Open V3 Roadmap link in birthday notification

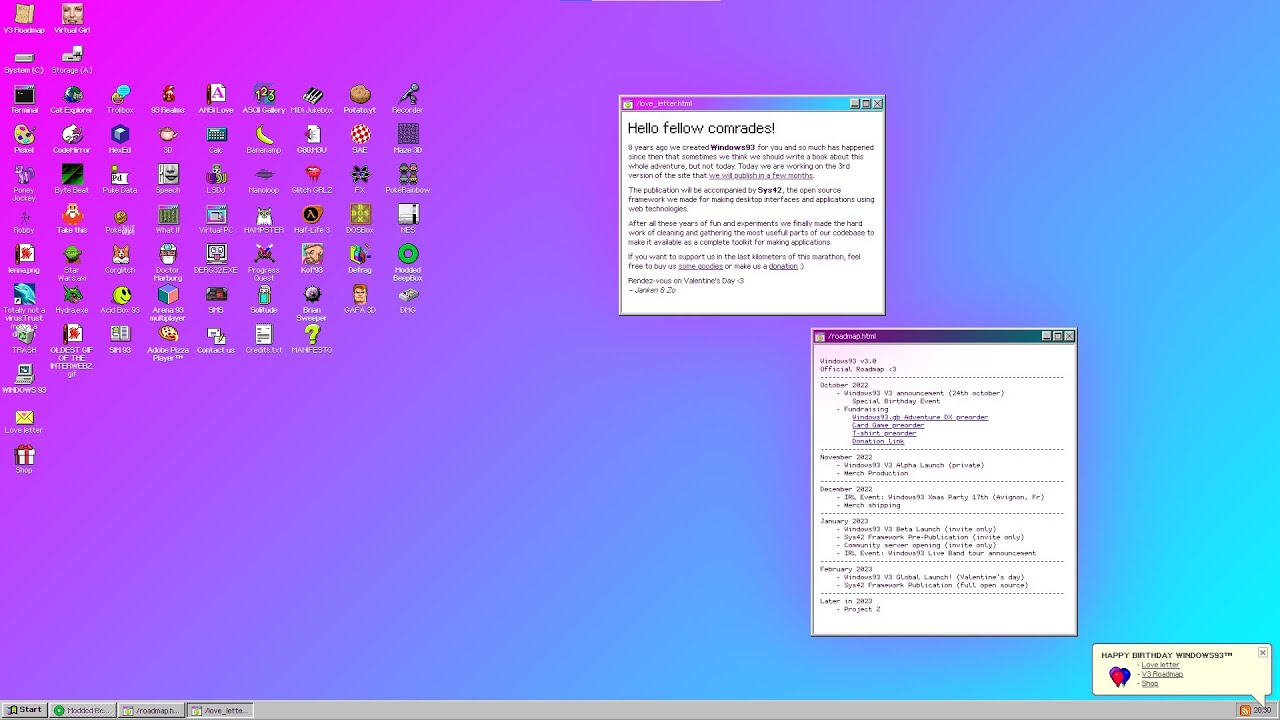tap(1162, 674)
